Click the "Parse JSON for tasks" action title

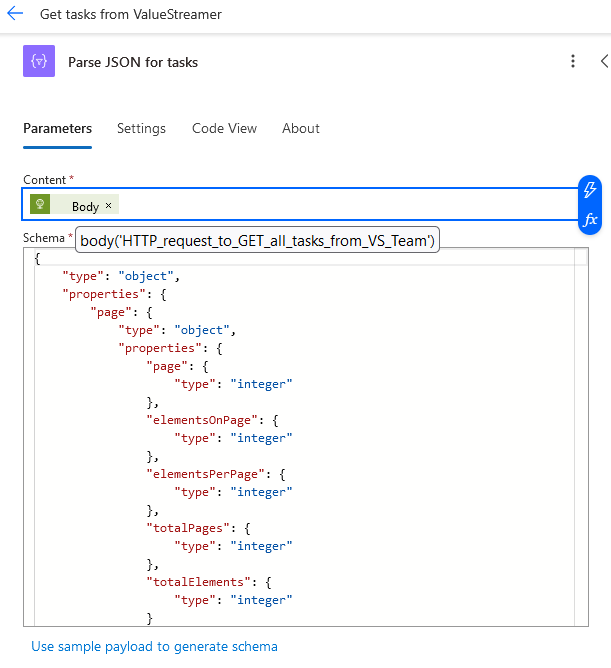[133, 62]
